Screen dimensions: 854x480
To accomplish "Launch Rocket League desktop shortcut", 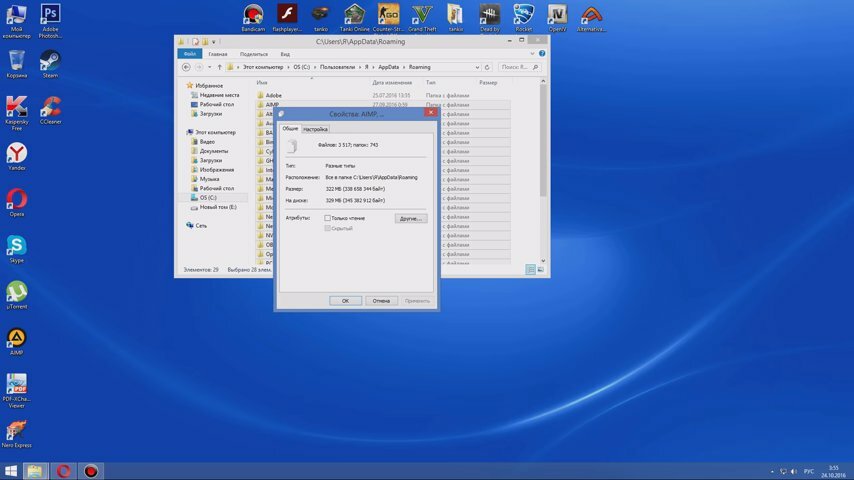I will [x=523, y=17].
